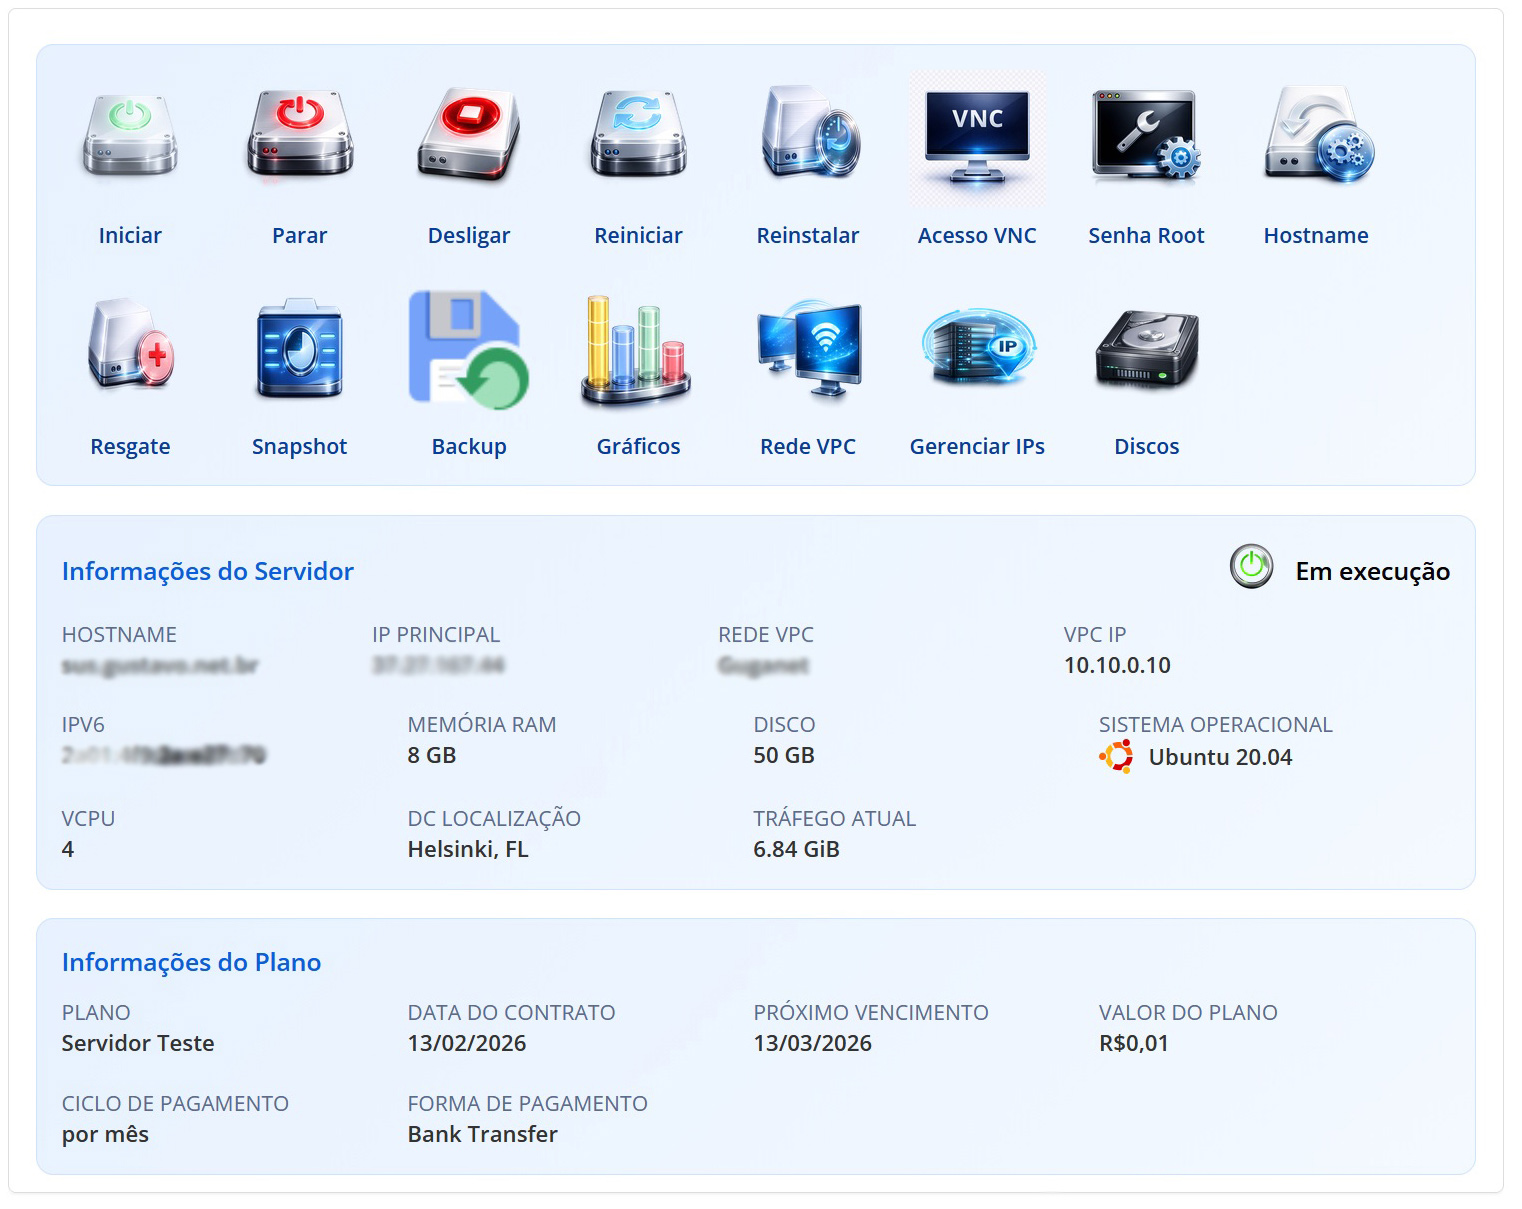This screenshot has height=1209, width=1522.
Task: Open the Senha Root password icon
Action: tap(1146, 136)
